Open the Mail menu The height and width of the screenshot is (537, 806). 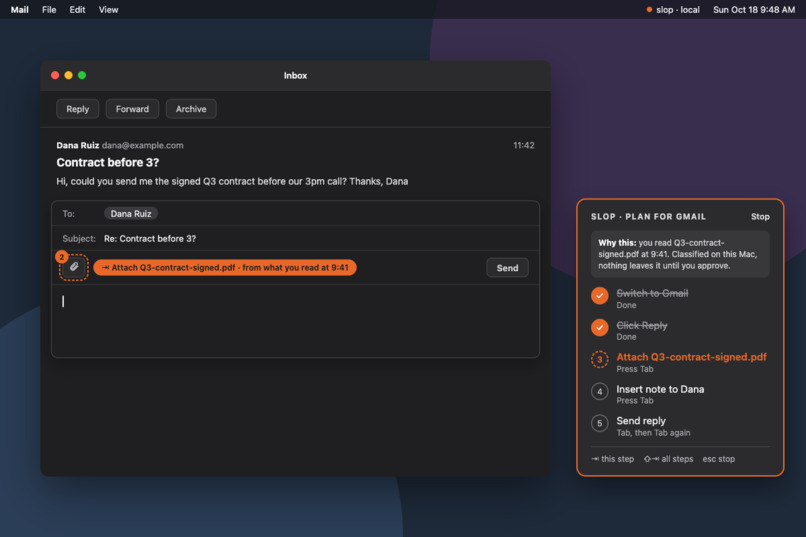pos(20,9)
